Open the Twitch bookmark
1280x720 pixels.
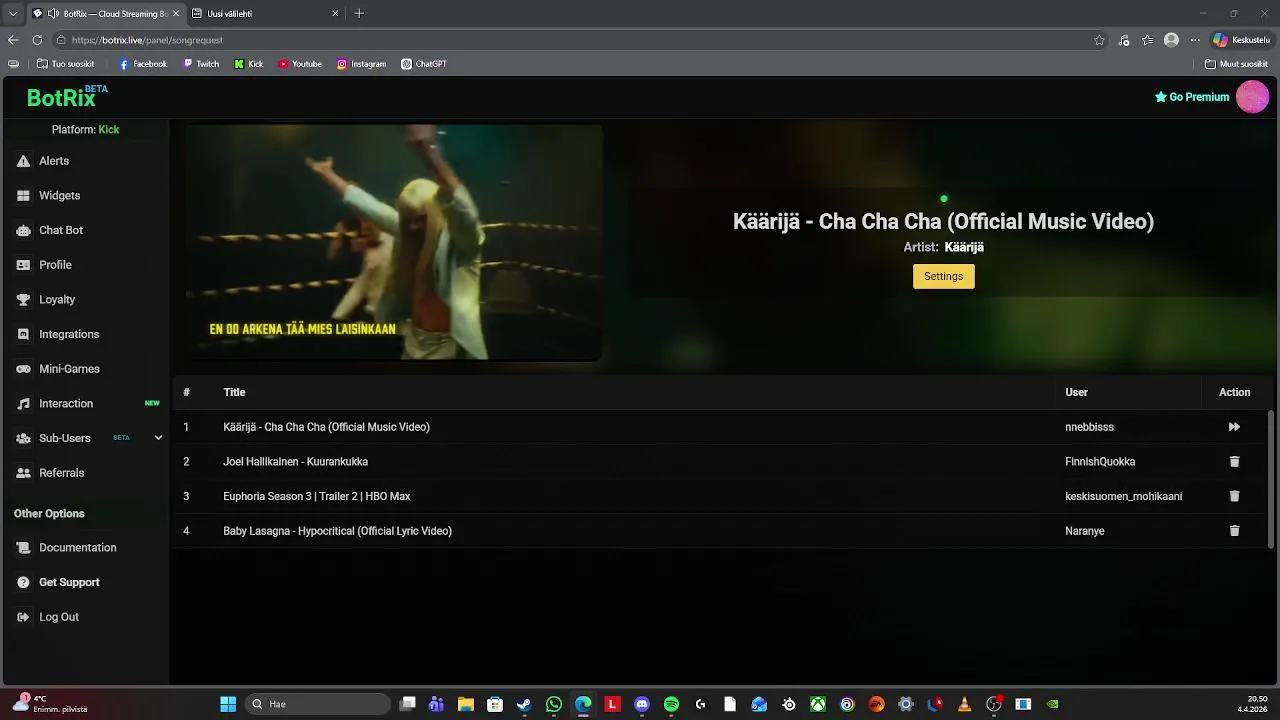click(201, 64)
